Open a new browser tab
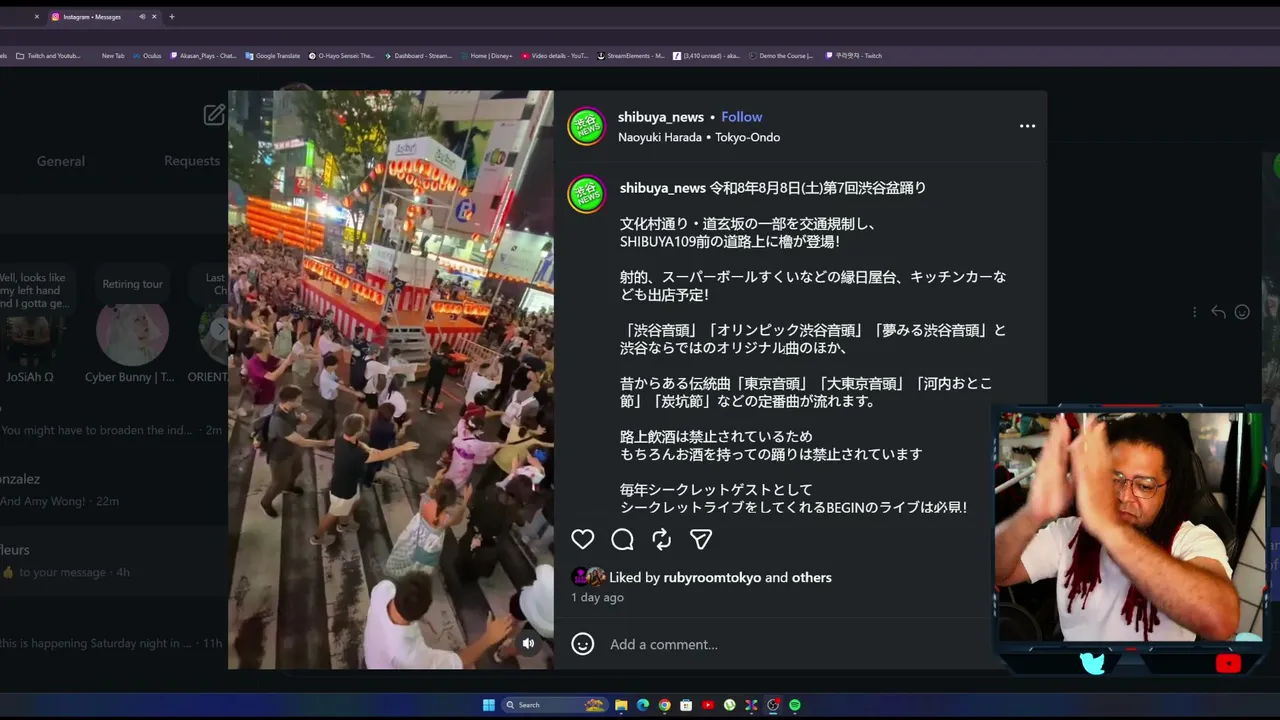 click(x=172, y=17)
